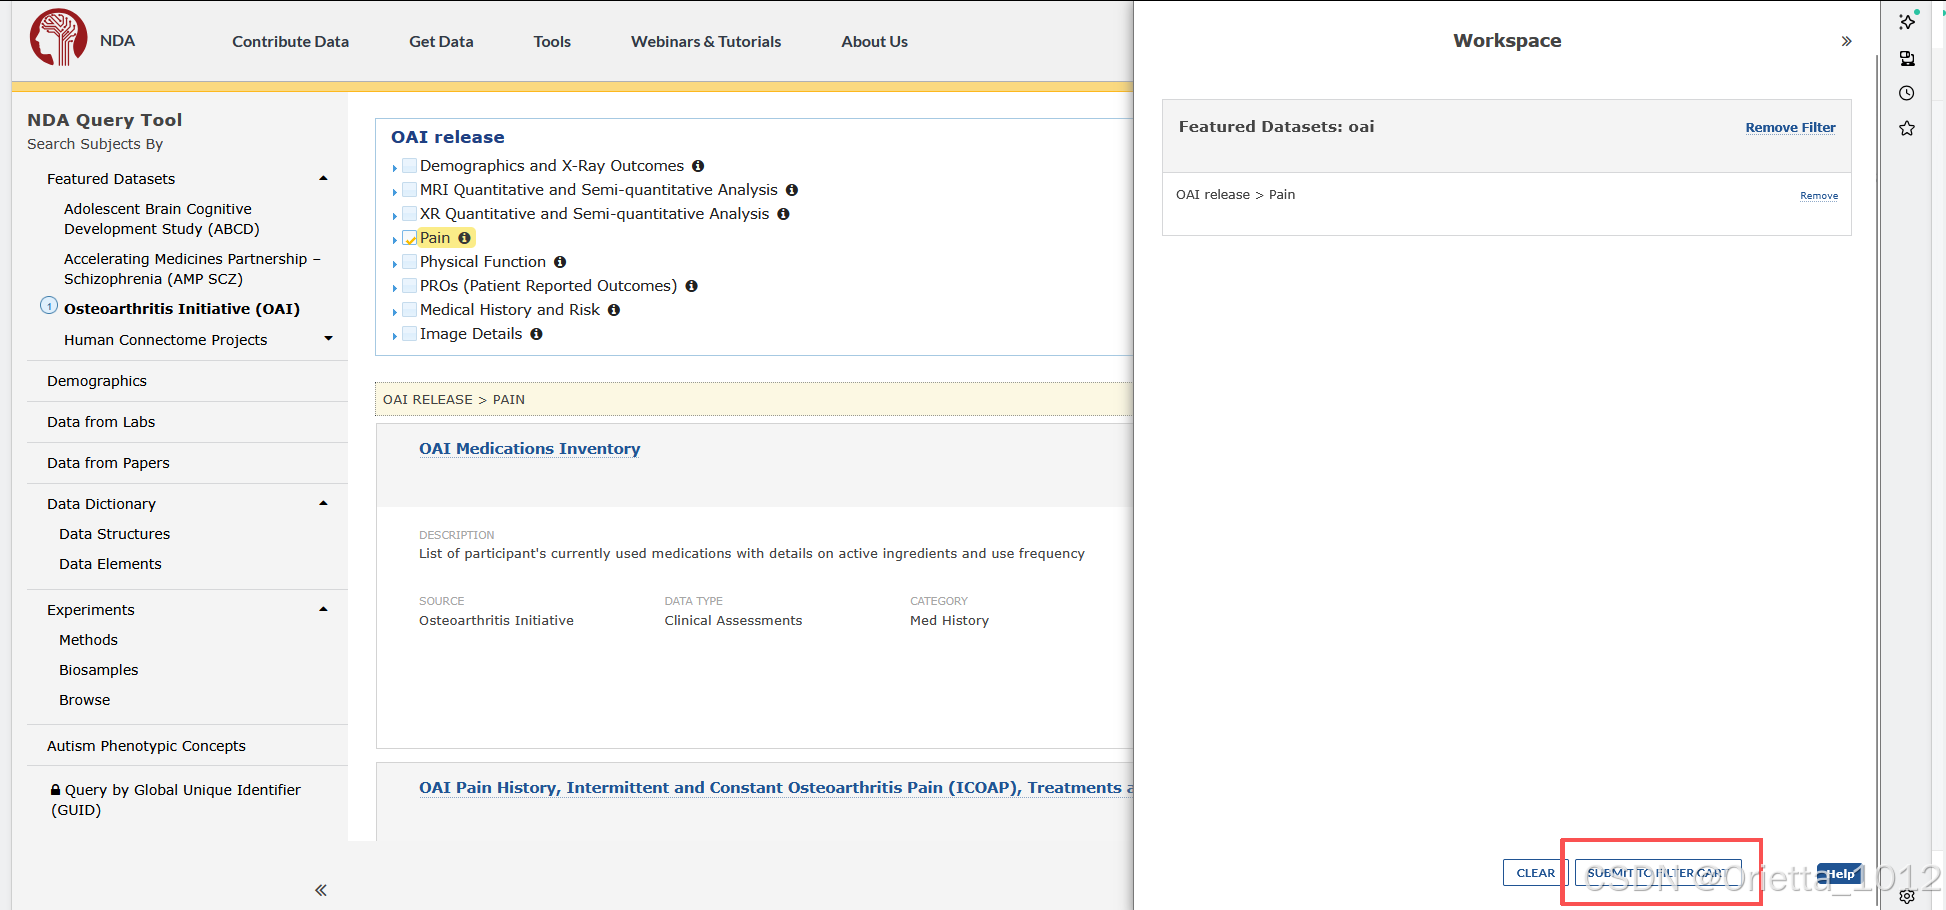
Task: Show info for Demographics and X-Ray Outcomes
Action: click(698, 166)
